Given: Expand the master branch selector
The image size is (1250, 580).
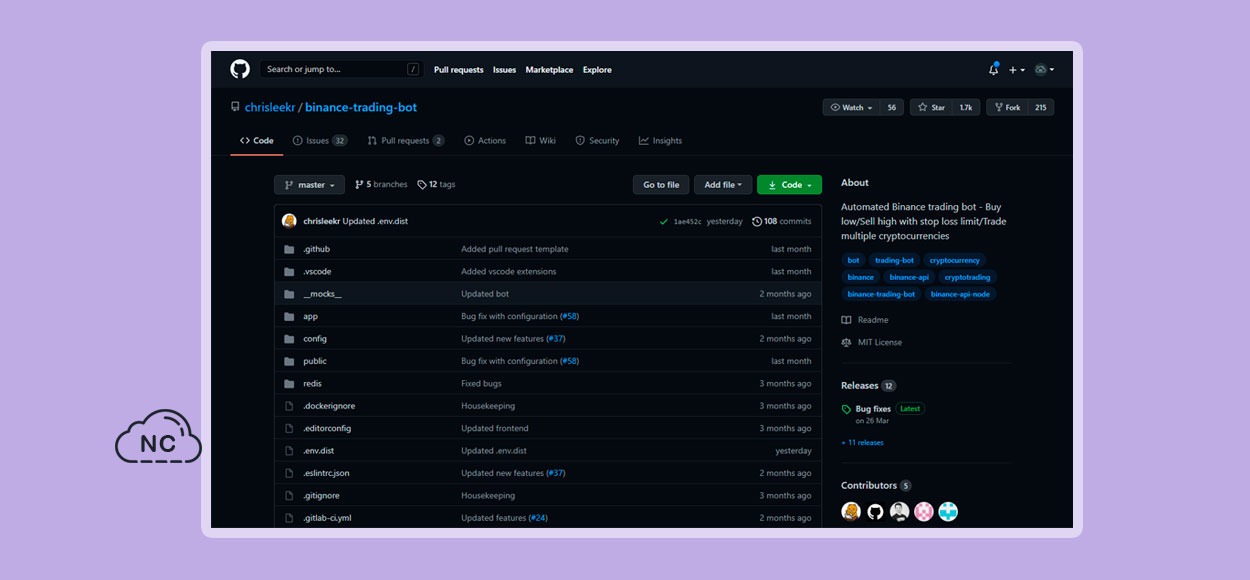Looking at the screenshot, I should tap(310, 185).
